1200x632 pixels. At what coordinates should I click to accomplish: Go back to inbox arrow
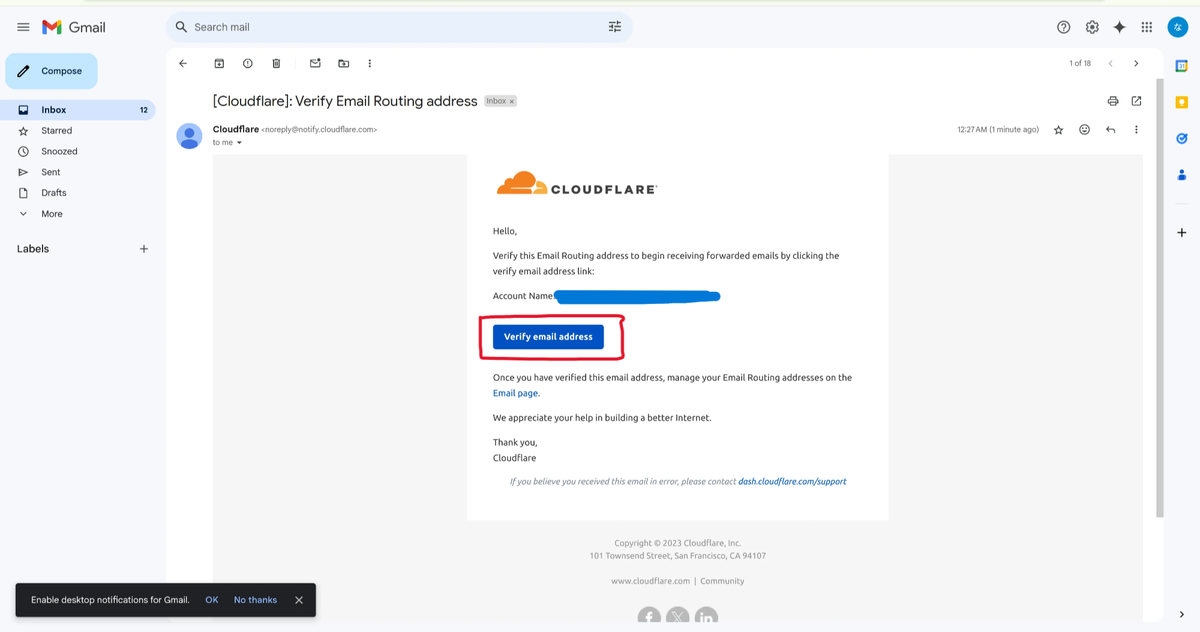[x=183, y=63]
